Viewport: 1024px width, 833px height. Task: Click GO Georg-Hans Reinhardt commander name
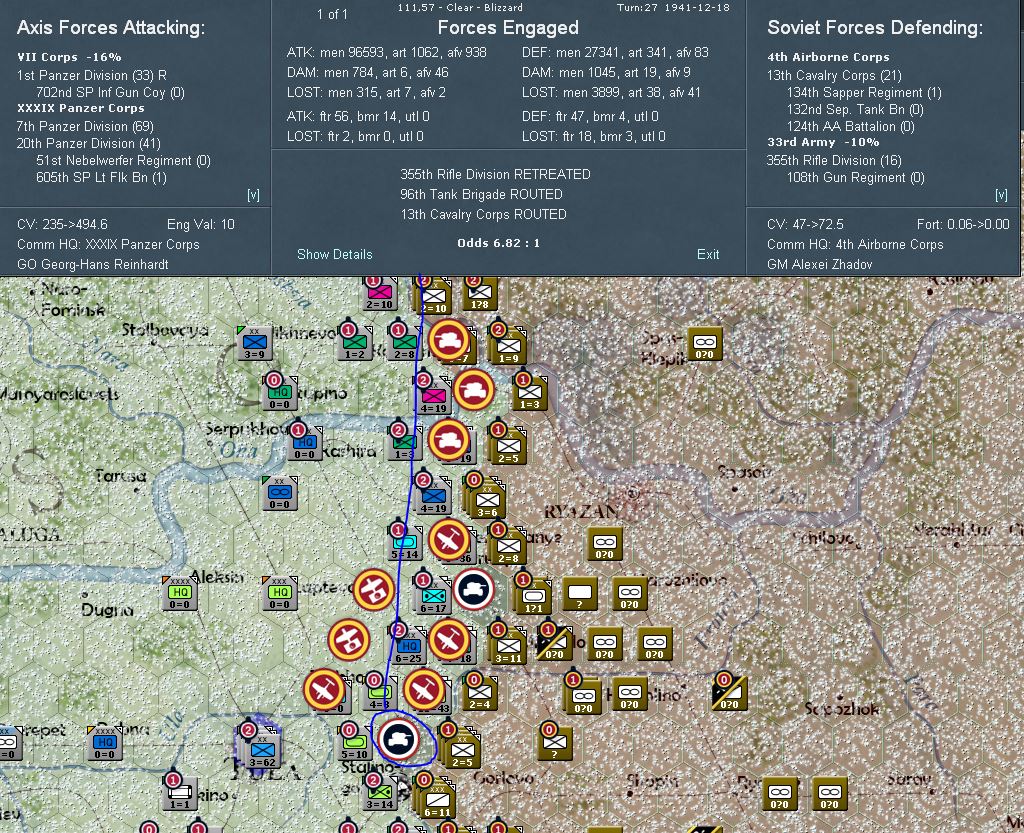point(93,264)
